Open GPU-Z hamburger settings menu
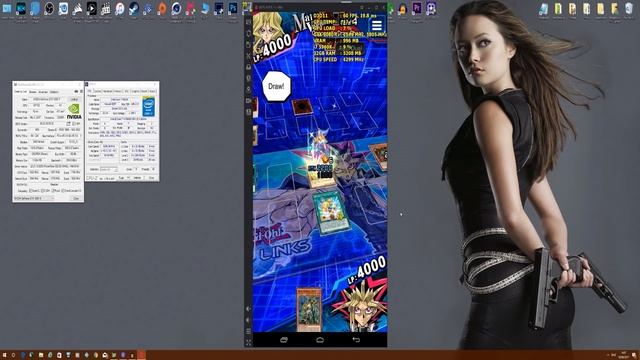Viewport: 640px width, 360px height. 81,91
